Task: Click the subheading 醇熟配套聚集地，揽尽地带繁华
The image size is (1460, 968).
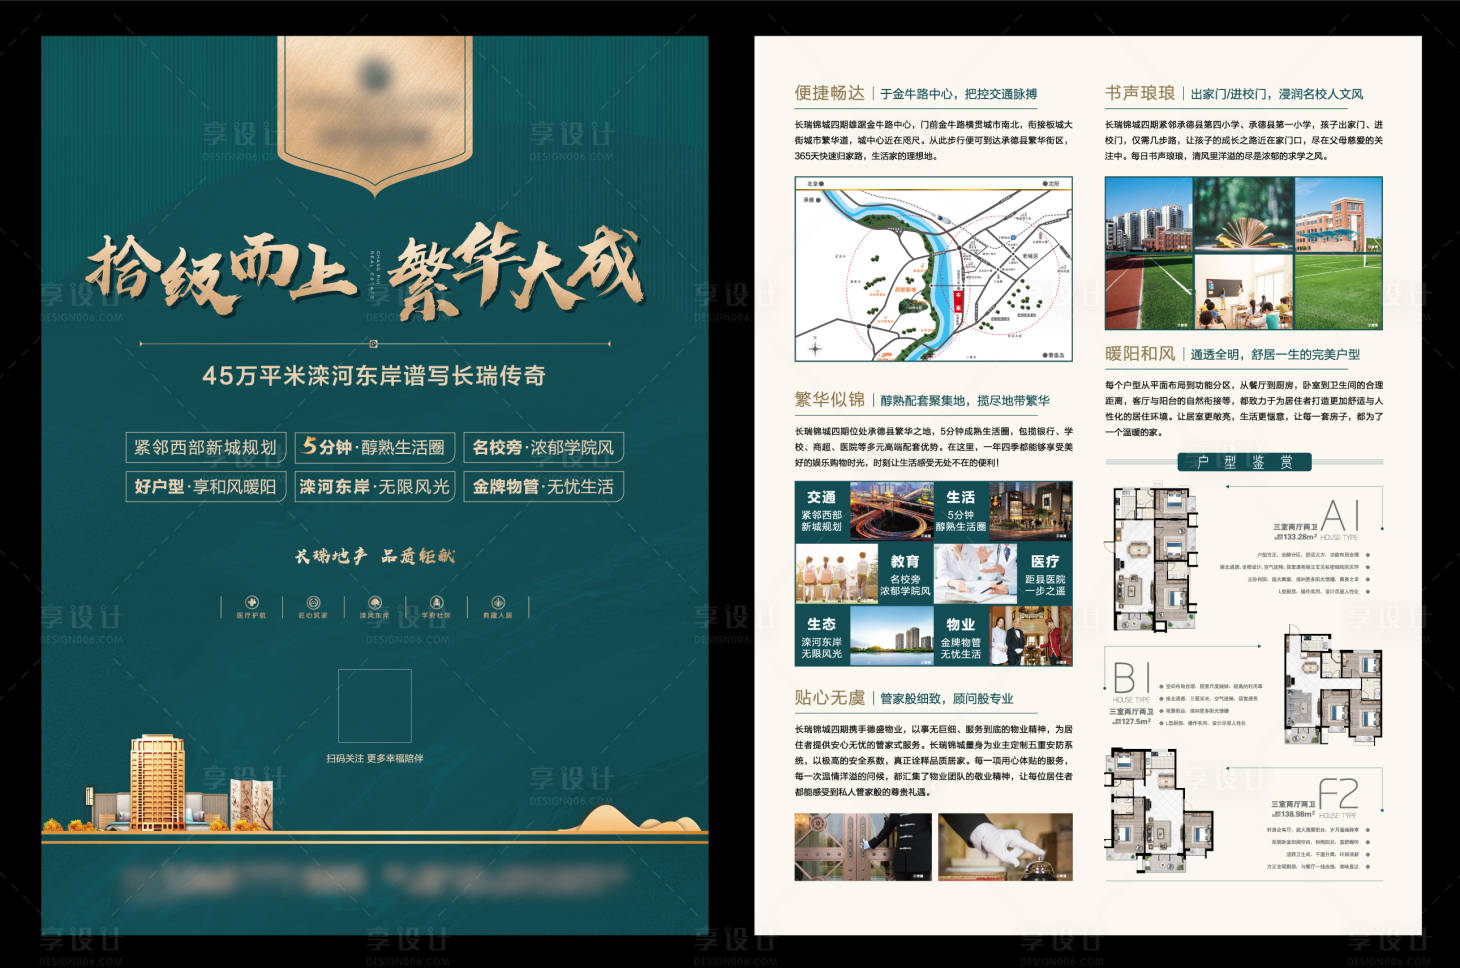Action: coord(965,400)
